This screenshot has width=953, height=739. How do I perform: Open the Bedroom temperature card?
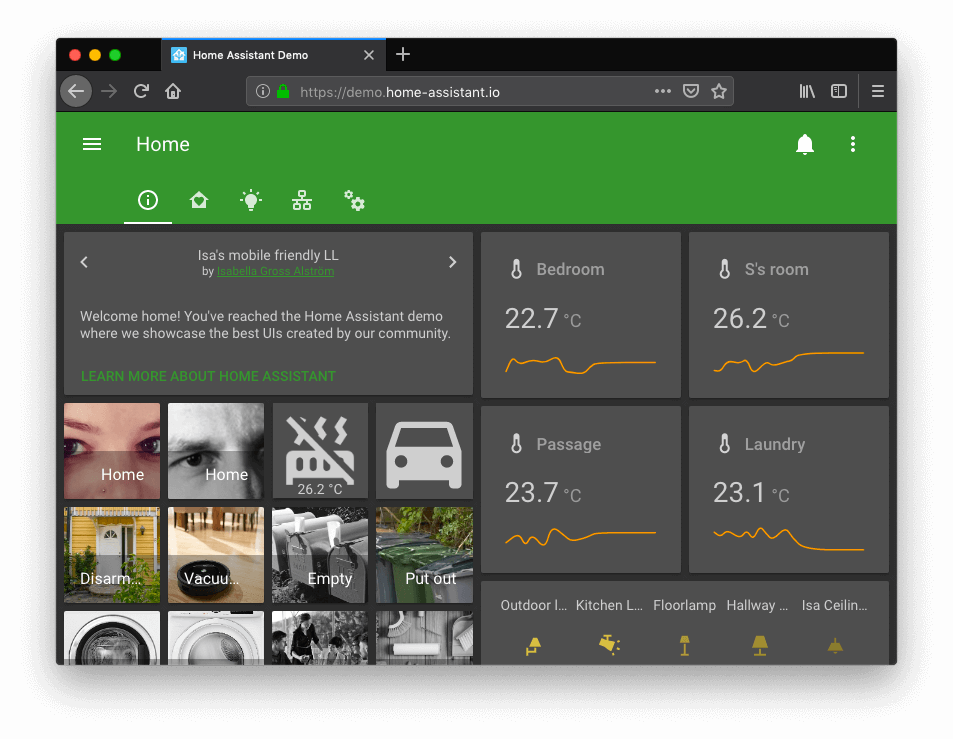pyautogui.click(x=580, y=315)
